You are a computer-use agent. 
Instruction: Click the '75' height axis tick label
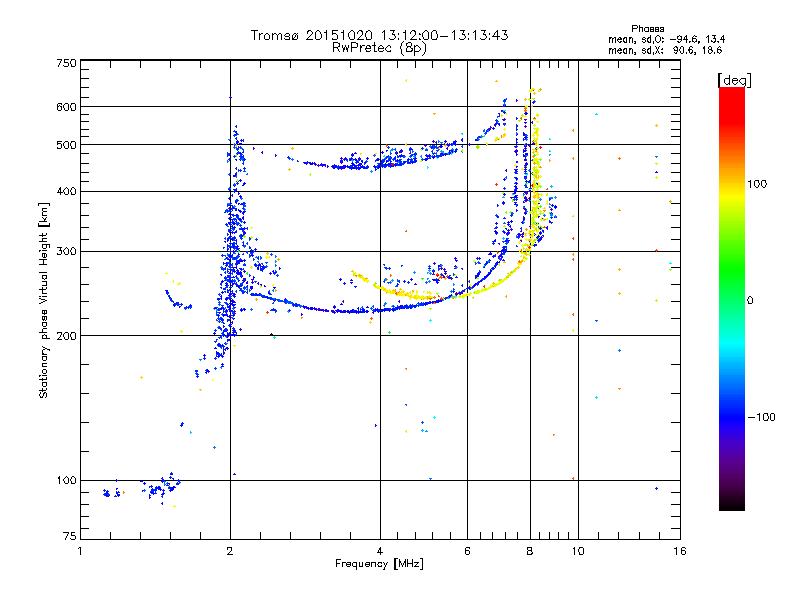click(70, 536)
